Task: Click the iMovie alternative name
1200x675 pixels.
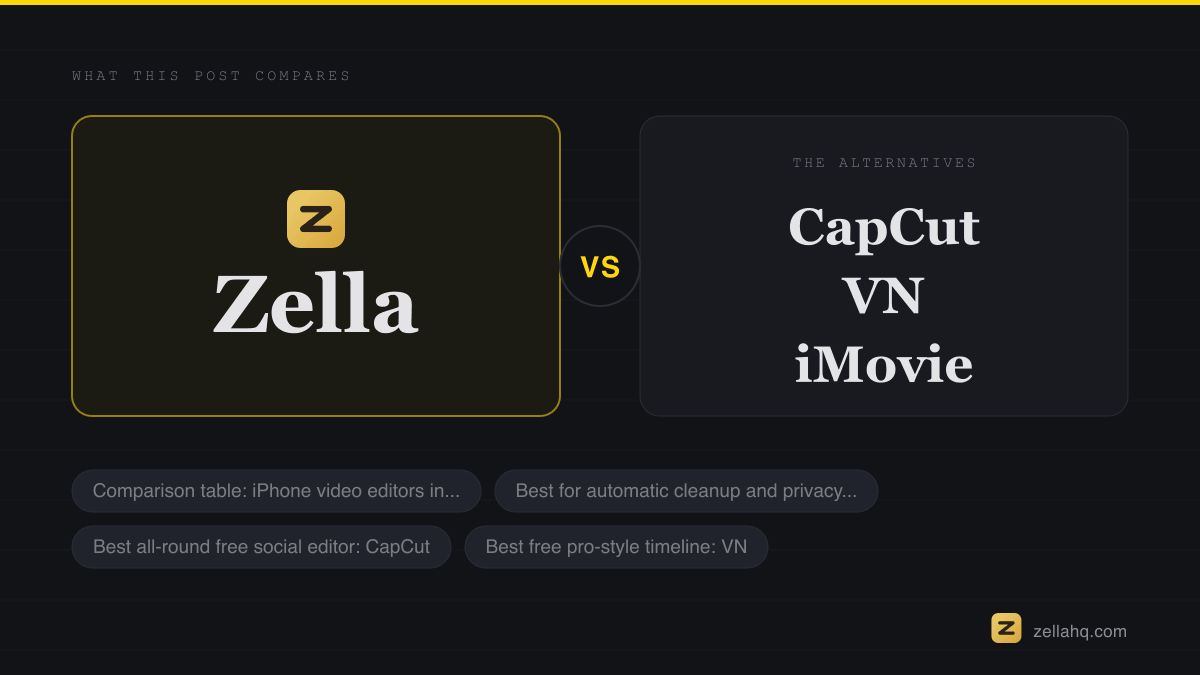Action: click(x=884, y=364)
